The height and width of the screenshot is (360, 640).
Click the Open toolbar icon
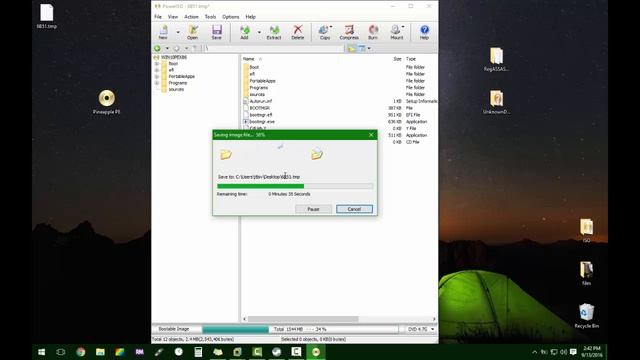192,32
